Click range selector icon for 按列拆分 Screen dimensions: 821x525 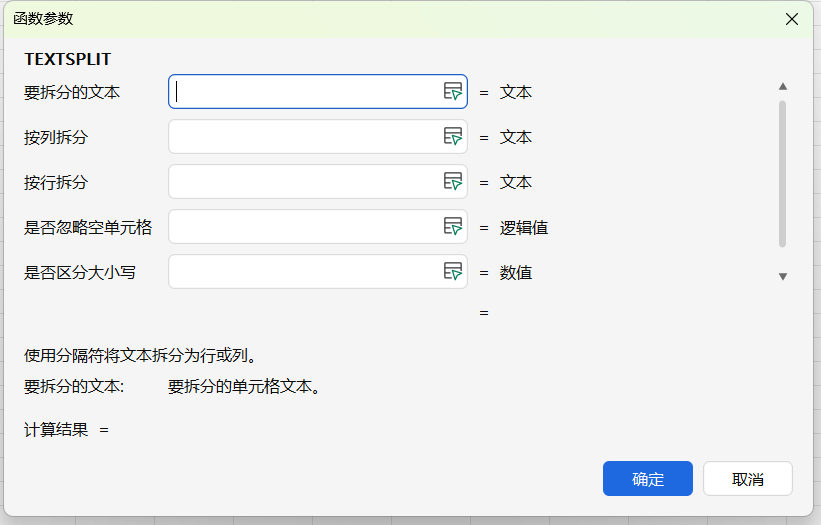coord(453,137)
